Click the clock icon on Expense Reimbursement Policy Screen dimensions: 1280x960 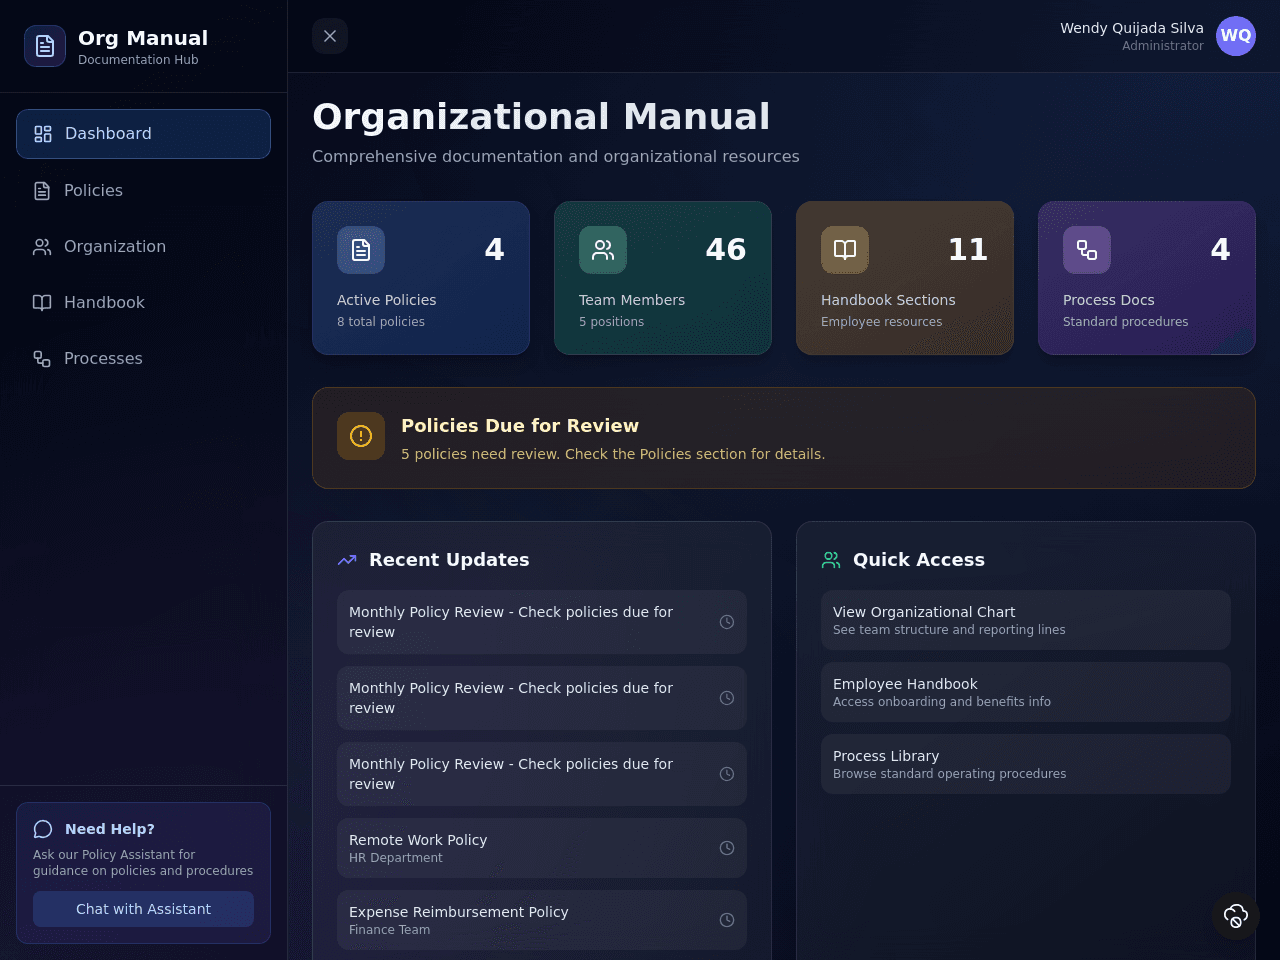(727, 920)
